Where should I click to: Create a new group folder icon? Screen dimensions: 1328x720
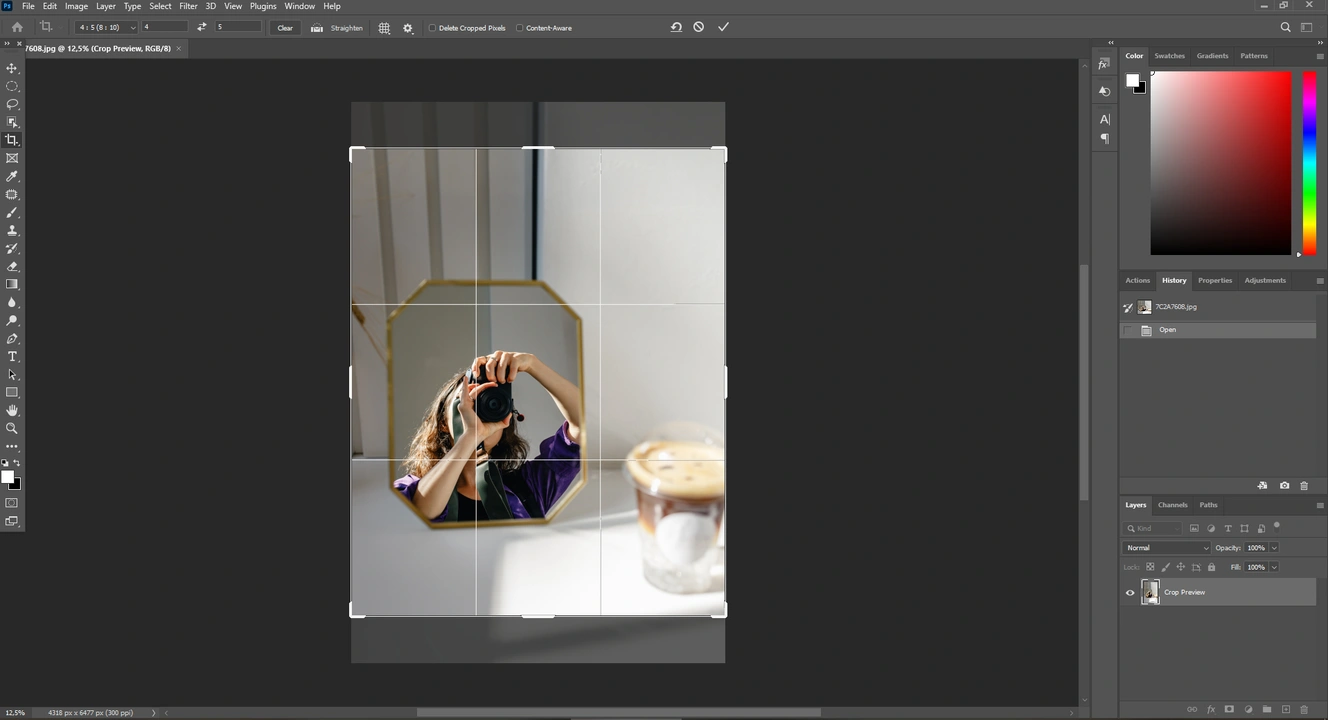pyautogui.click(x=1267, y=709)
